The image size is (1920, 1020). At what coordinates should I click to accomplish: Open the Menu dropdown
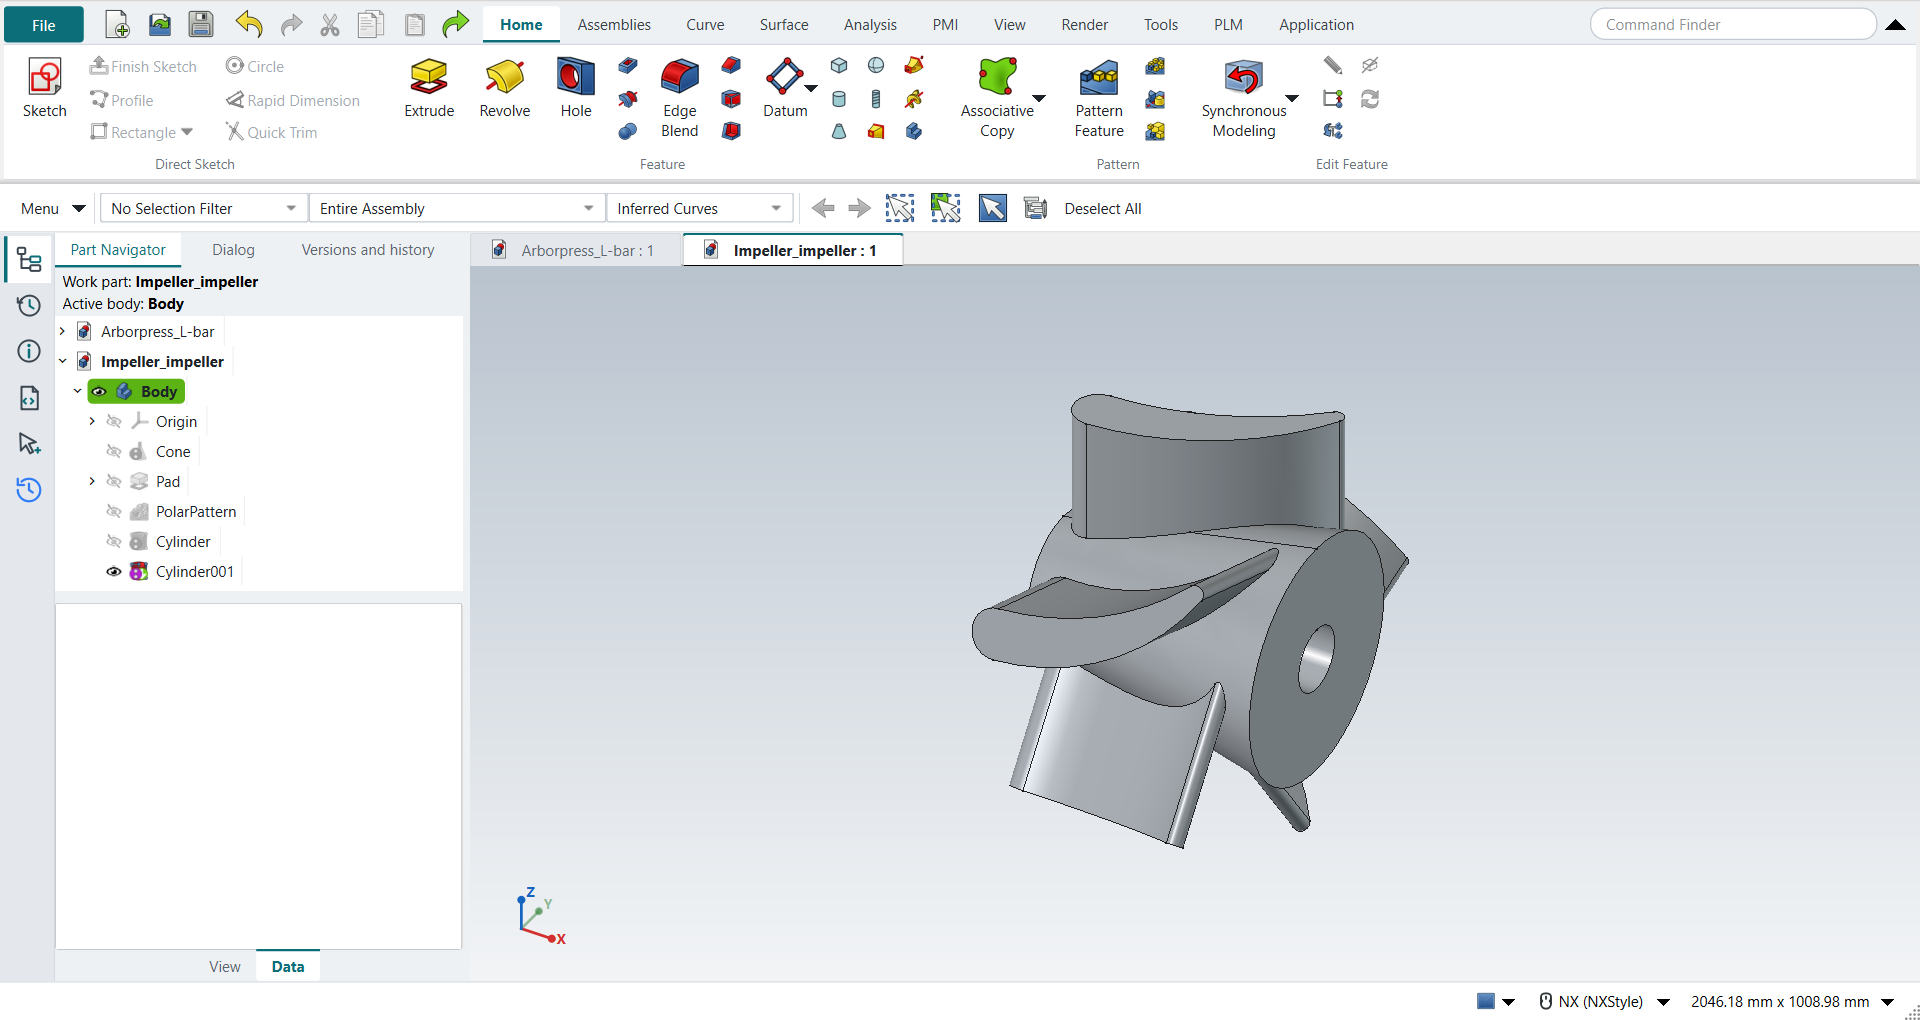click(x=53, y=208)
